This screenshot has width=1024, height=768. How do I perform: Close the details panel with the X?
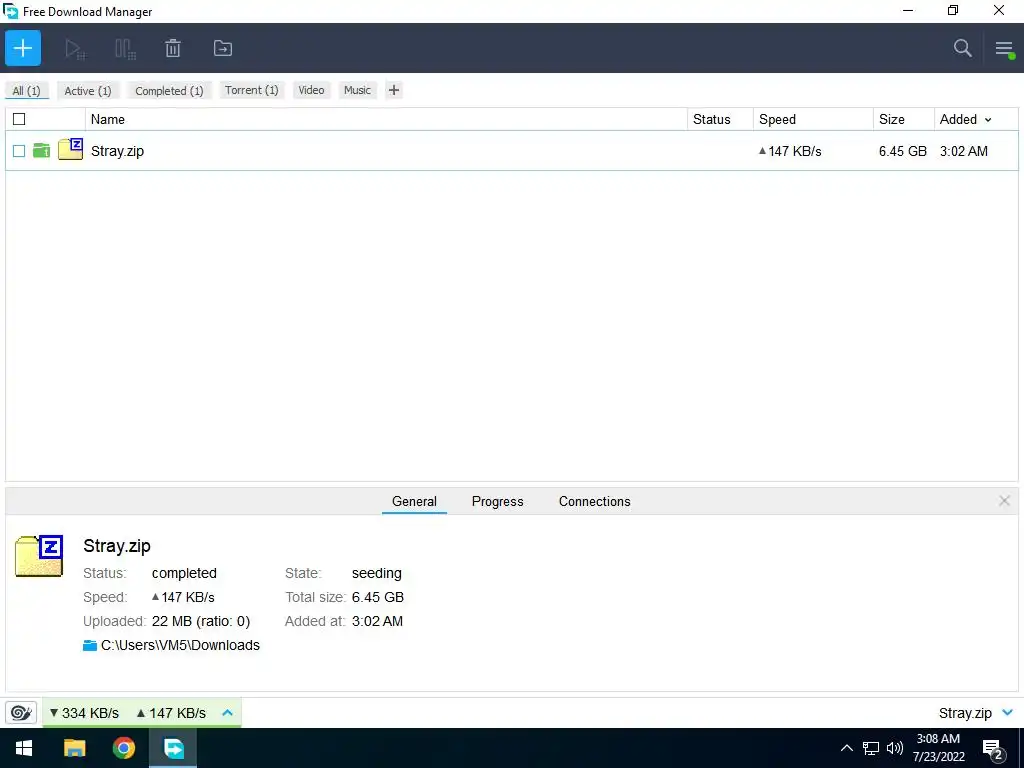point(1004,501)
